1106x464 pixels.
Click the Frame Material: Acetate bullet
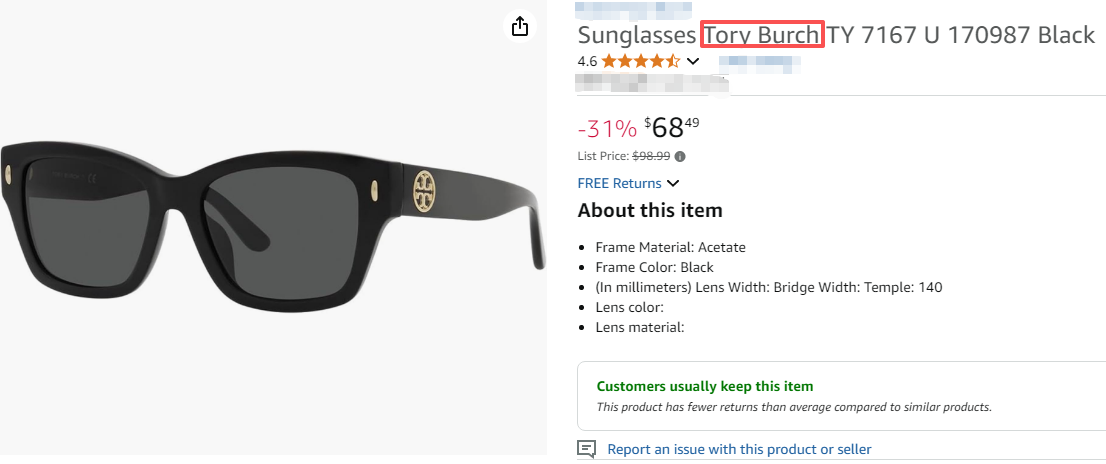point(670,247)
